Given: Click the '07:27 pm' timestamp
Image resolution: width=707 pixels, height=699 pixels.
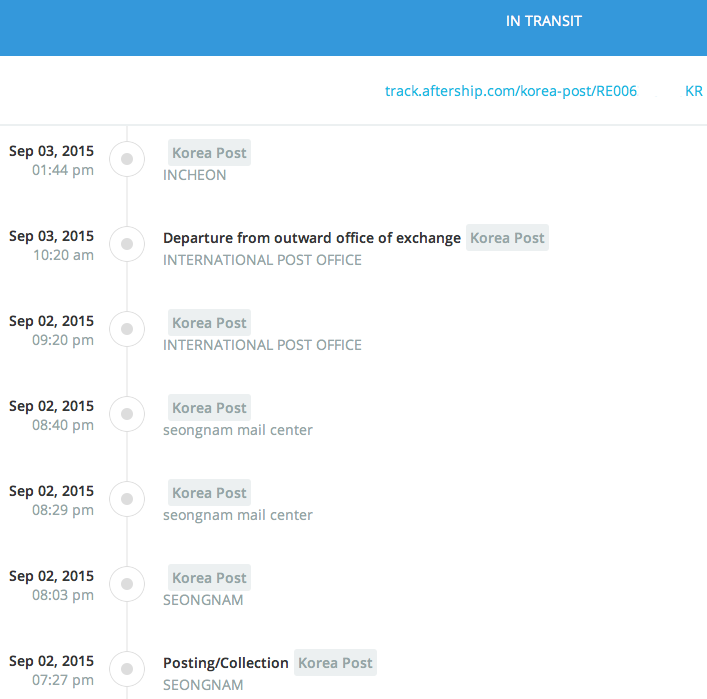Looking at the screenshot, I should (63, 681).
